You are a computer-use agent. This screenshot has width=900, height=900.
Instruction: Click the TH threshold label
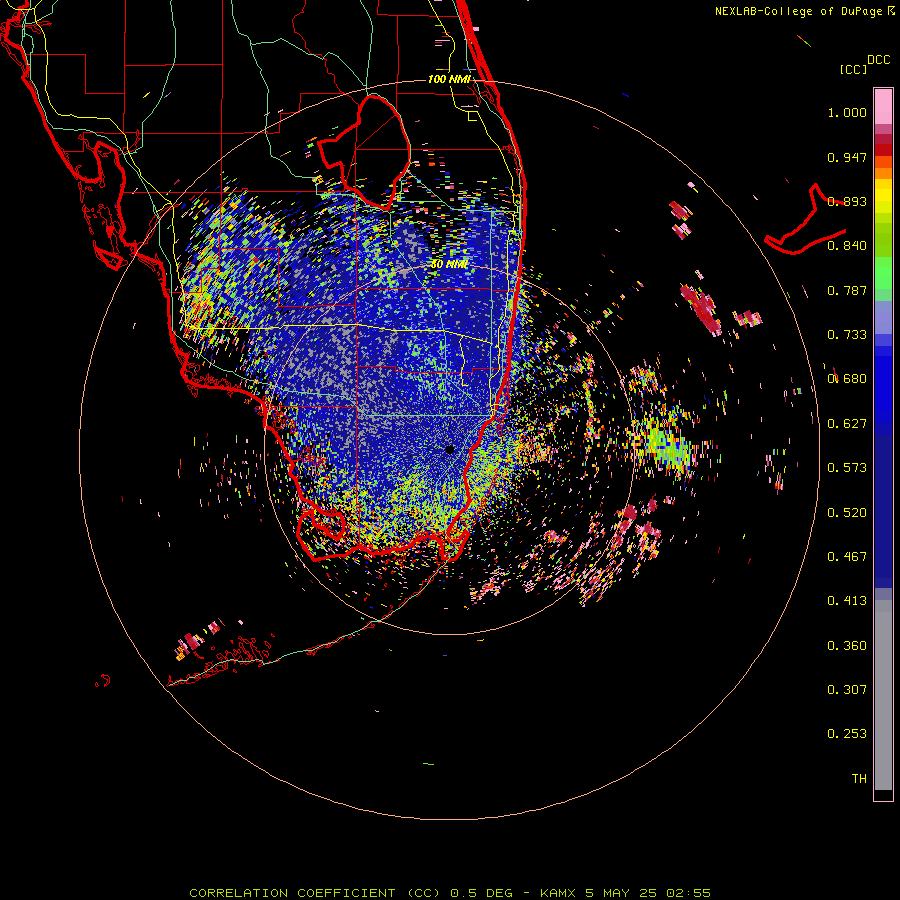(x=859, y=778)
